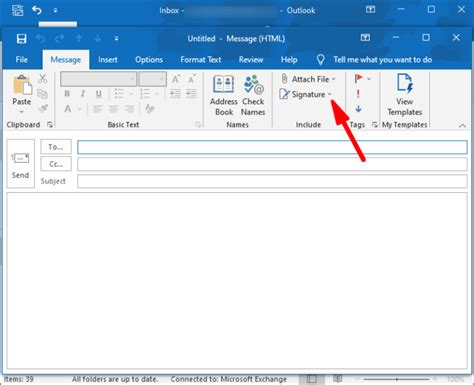Go to previous item with up arrow
The width and height of the screenshot is (474, 385).
point(79,39)
